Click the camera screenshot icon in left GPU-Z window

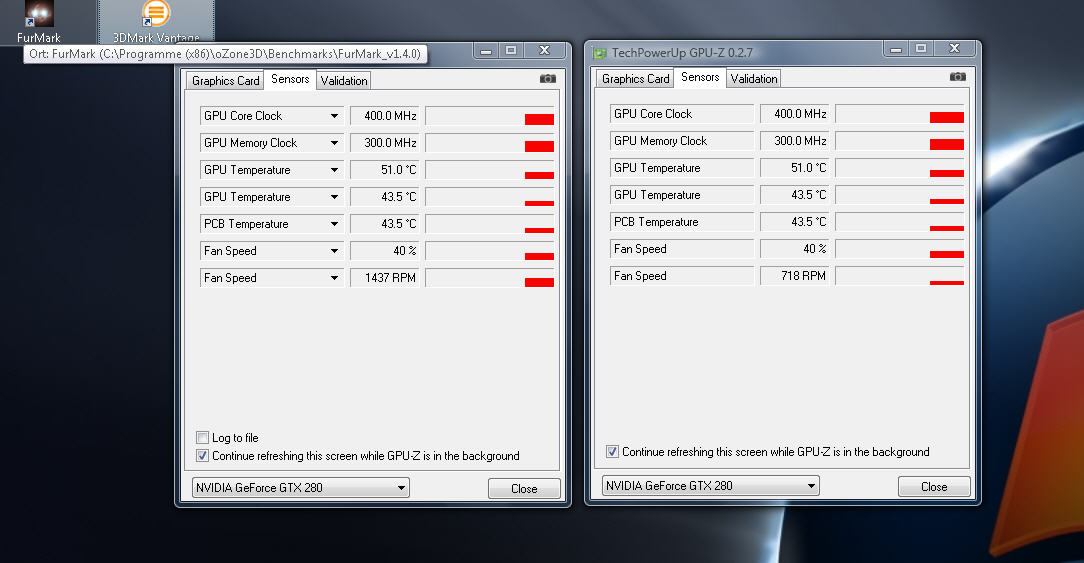(548, 79)
